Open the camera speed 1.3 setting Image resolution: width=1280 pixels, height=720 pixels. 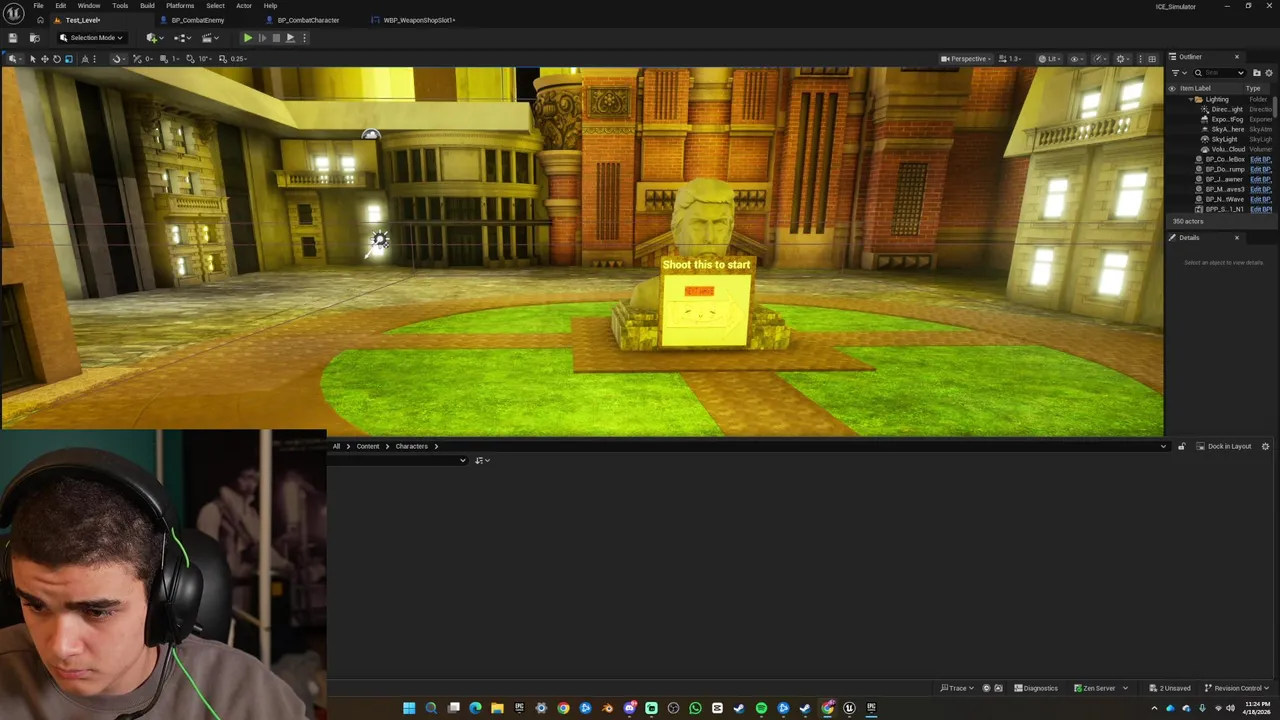click(x=1010, y=59)
